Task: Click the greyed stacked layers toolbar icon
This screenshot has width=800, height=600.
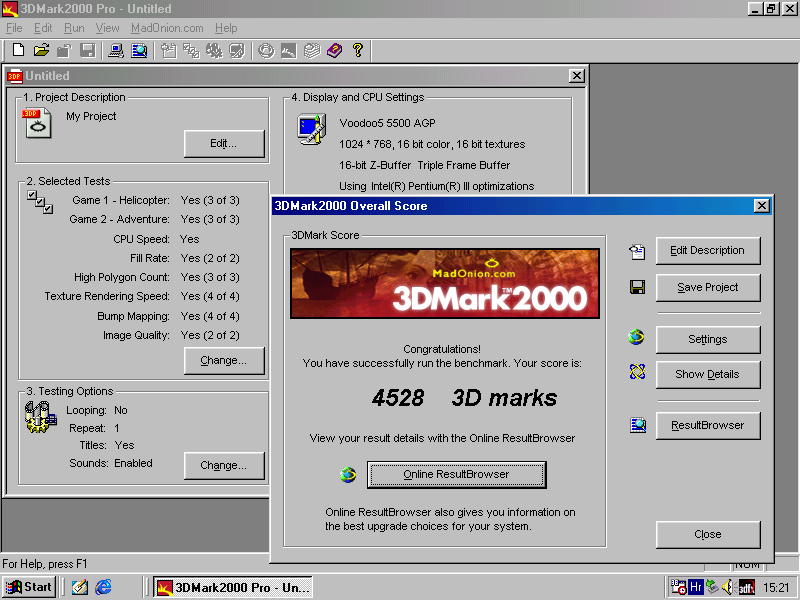Action: pos(312,50)
